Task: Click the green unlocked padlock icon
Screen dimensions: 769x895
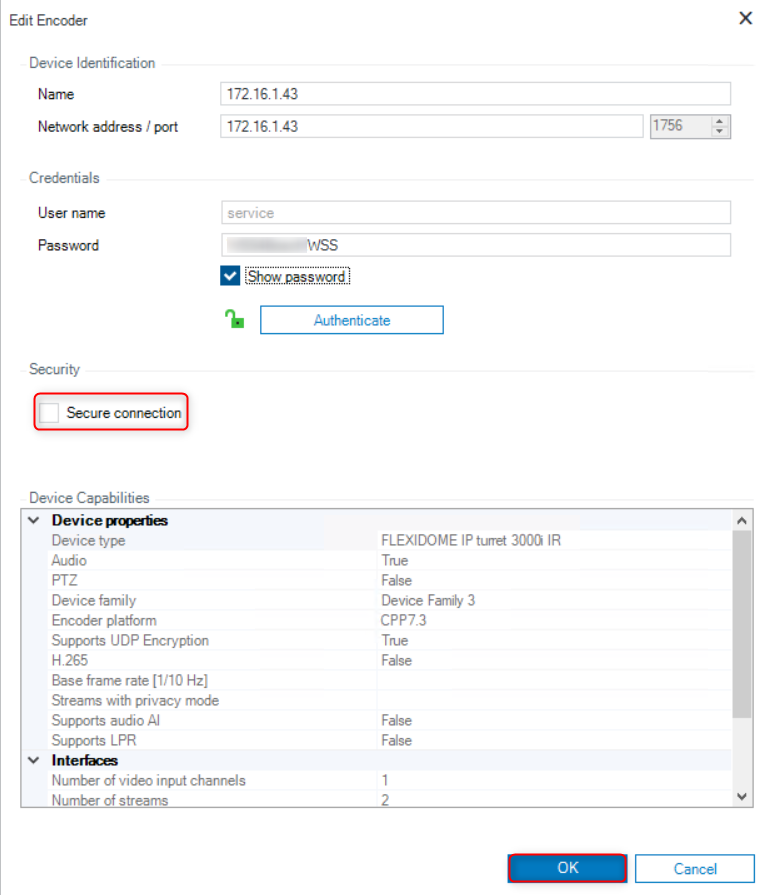Action: click(234, 320)
